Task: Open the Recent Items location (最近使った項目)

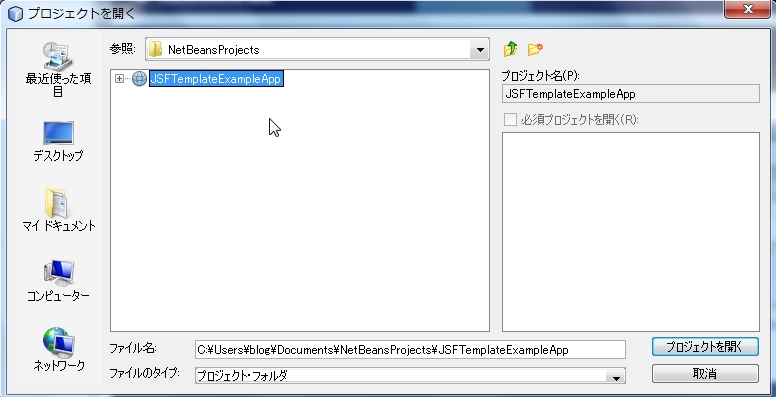Action: [x=58, y=69]
